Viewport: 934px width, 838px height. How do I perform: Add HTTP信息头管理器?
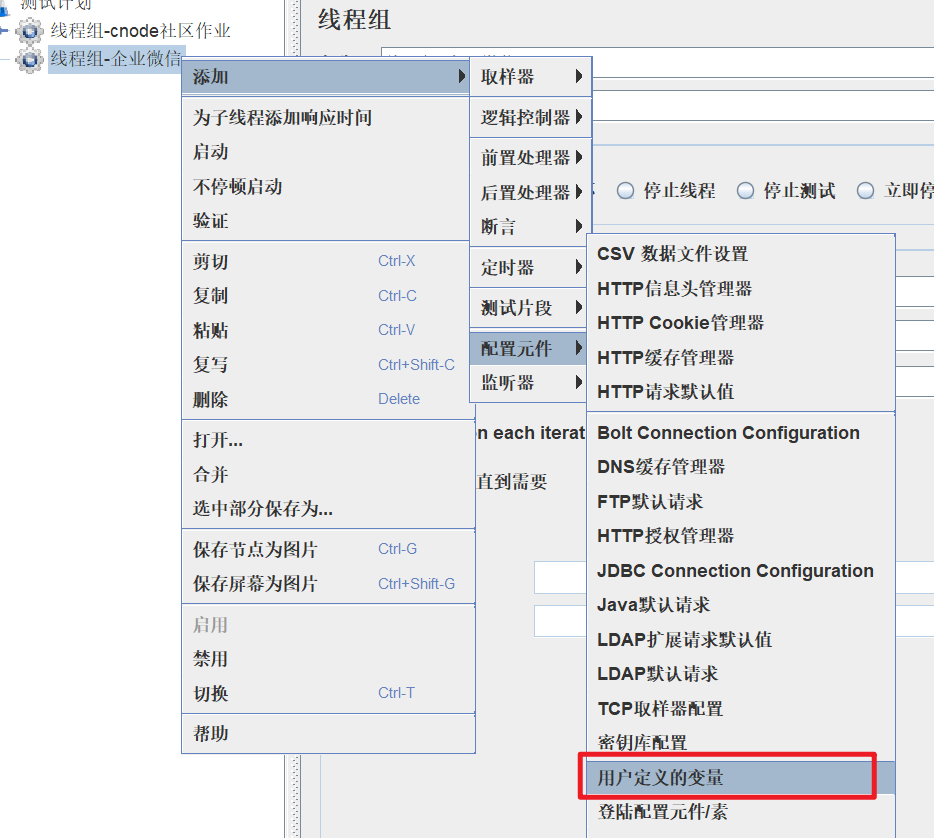[741, 288]
